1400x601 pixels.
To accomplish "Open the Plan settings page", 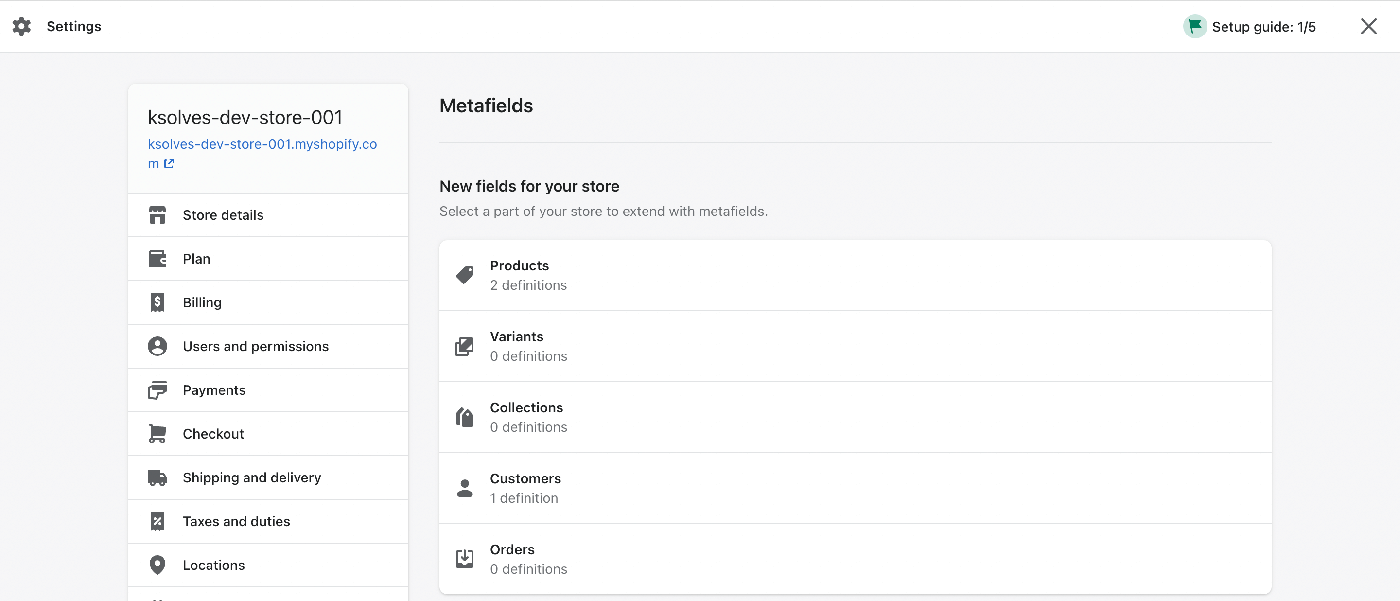I will click(x=268, y=259).
